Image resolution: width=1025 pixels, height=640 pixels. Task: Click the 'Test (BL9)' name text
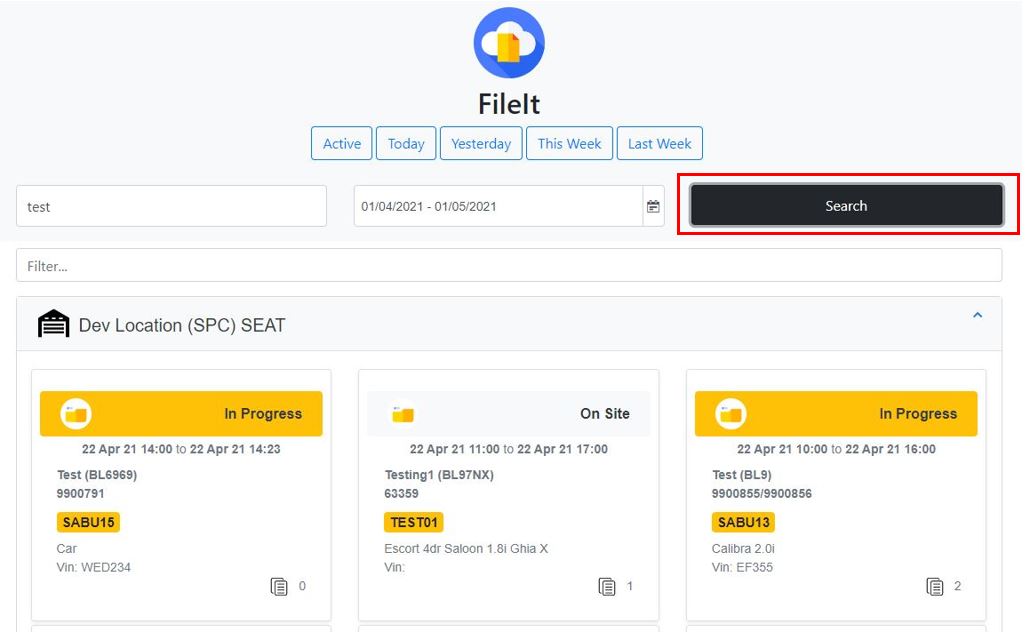742,475
